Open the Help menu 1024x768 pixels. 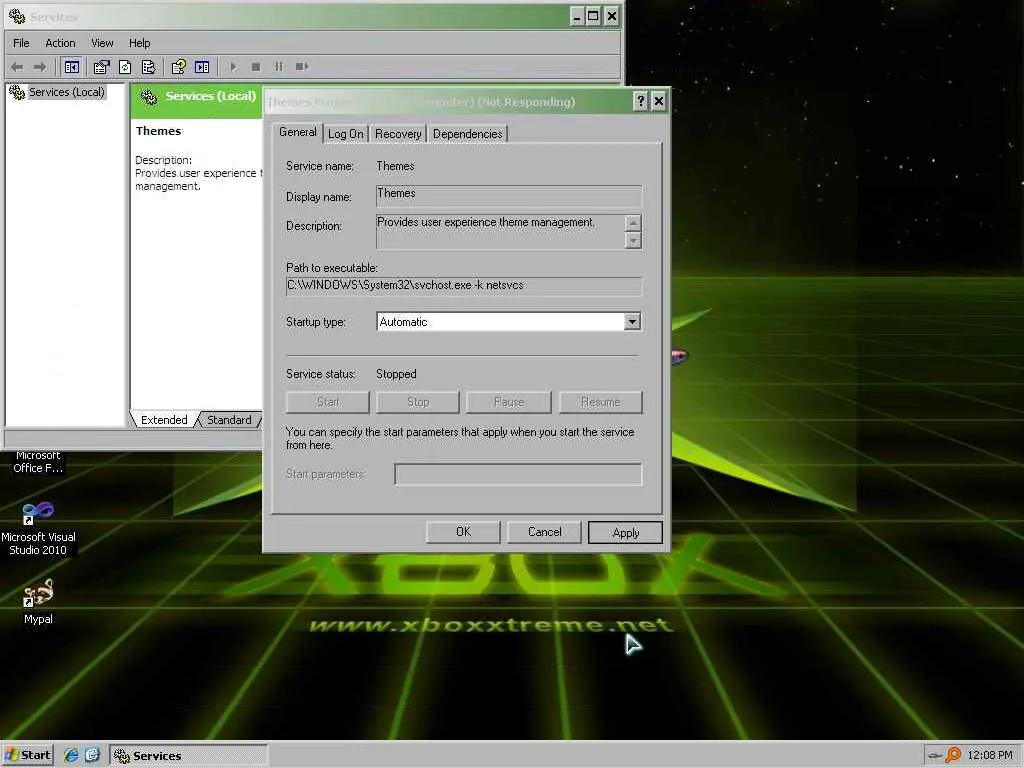(139, 43)
